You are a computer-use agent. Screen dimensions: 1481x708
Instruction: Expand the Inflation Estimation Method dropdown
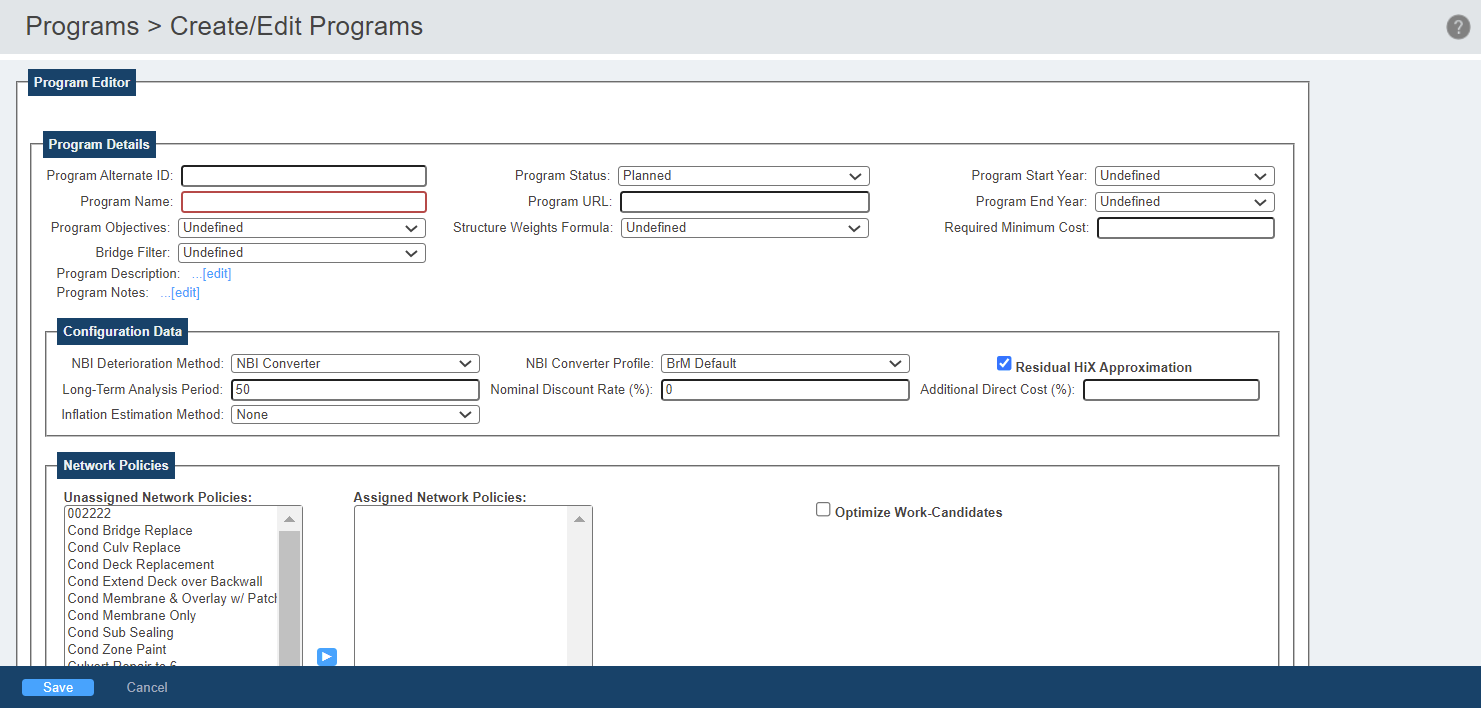[x=355, y=415]
